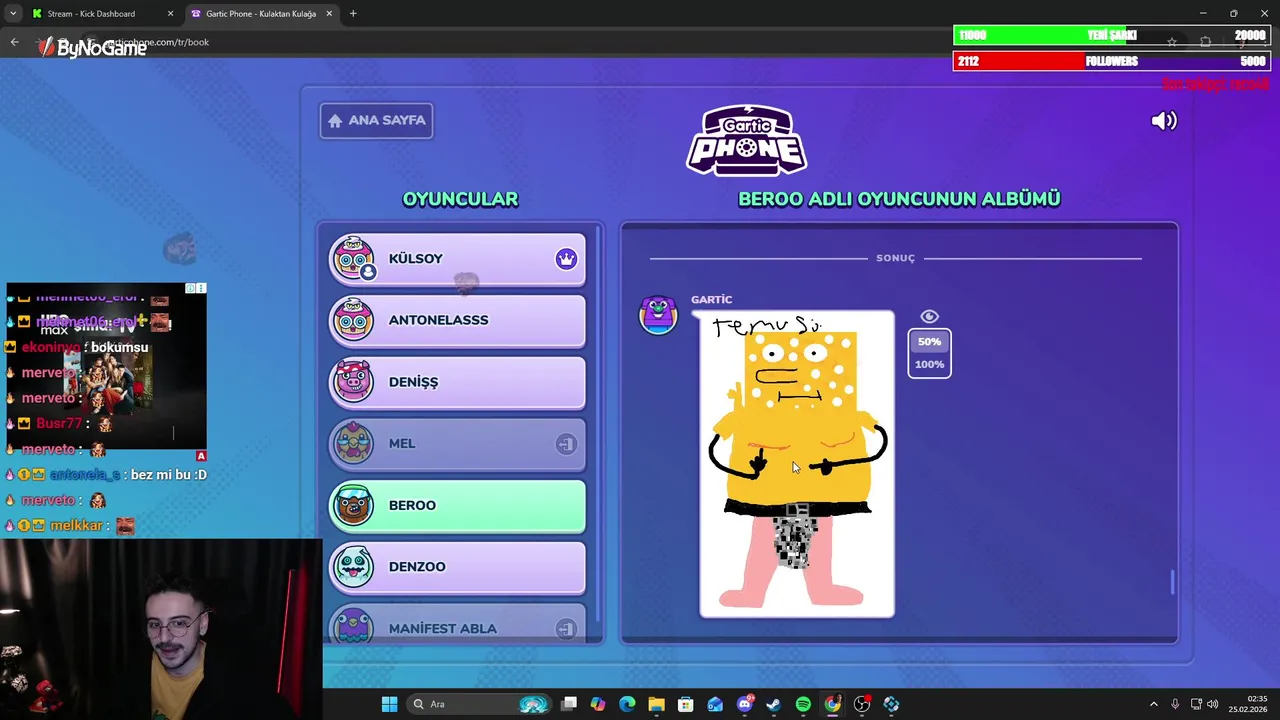Open Task View from taskbar

(x=569, y=704)
